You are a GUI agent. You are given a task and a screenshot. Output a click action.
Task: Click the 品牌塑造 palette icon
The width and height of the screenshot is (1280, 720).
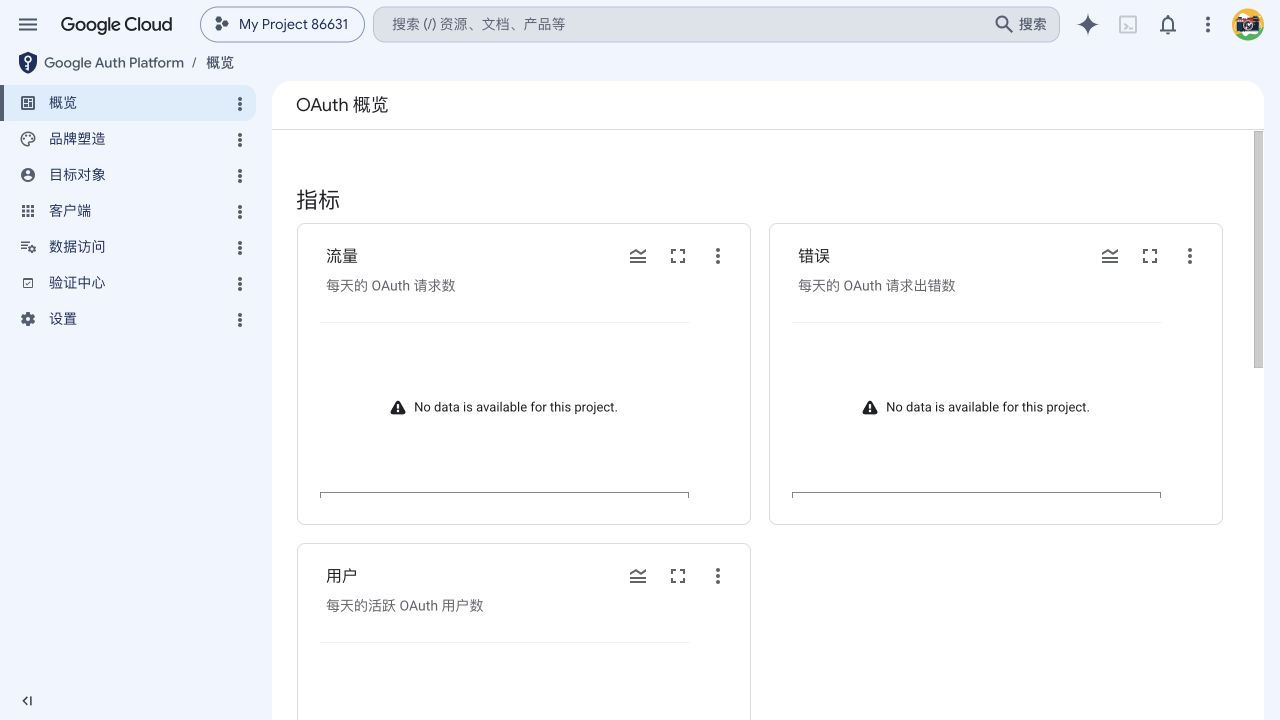point(28,139)
